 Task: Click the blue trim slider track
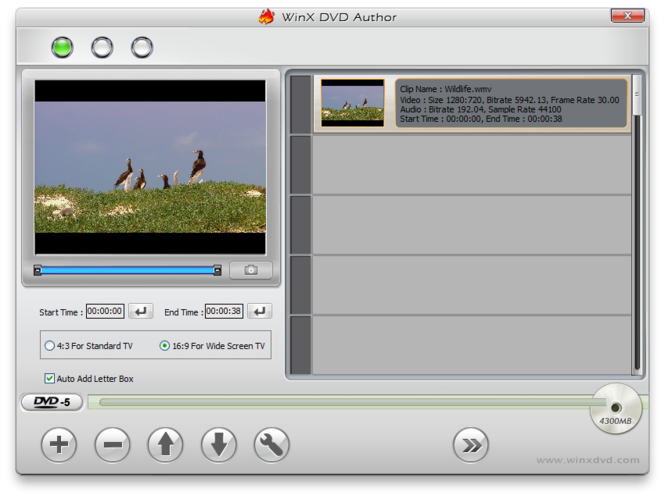click(127, 270)
